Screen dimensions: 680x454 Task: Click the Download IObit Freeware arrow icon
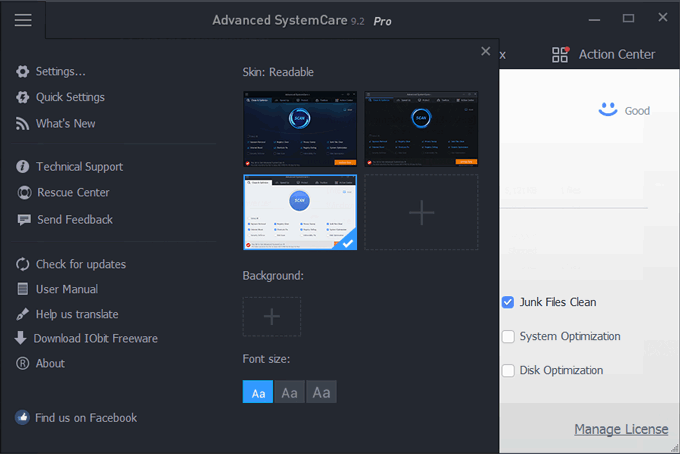click(20, 338)
